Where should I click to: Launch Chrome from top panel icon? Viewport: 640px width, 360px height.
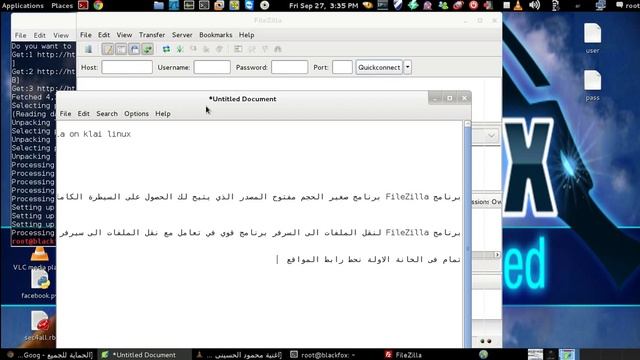click(x=98, y=5)
